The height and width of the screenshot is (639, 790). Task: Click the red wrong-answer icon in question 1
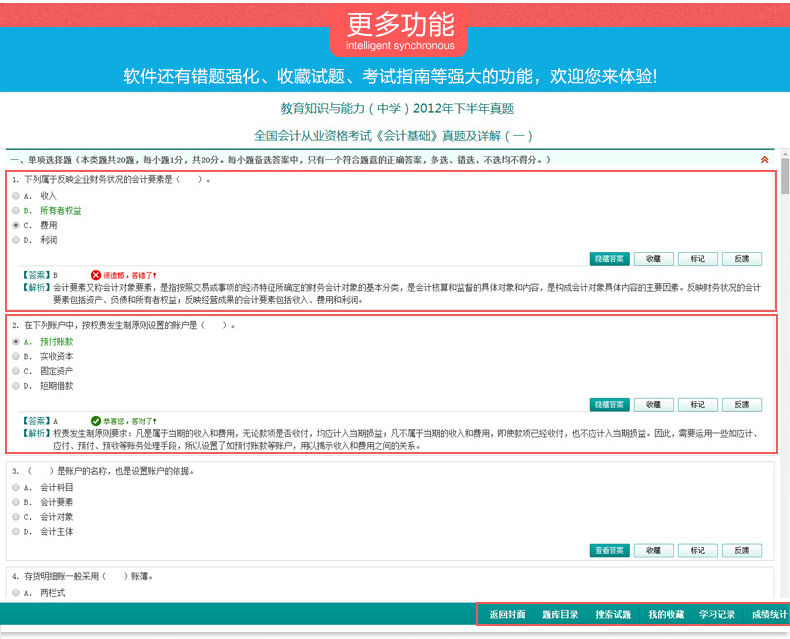coord(96,274)
